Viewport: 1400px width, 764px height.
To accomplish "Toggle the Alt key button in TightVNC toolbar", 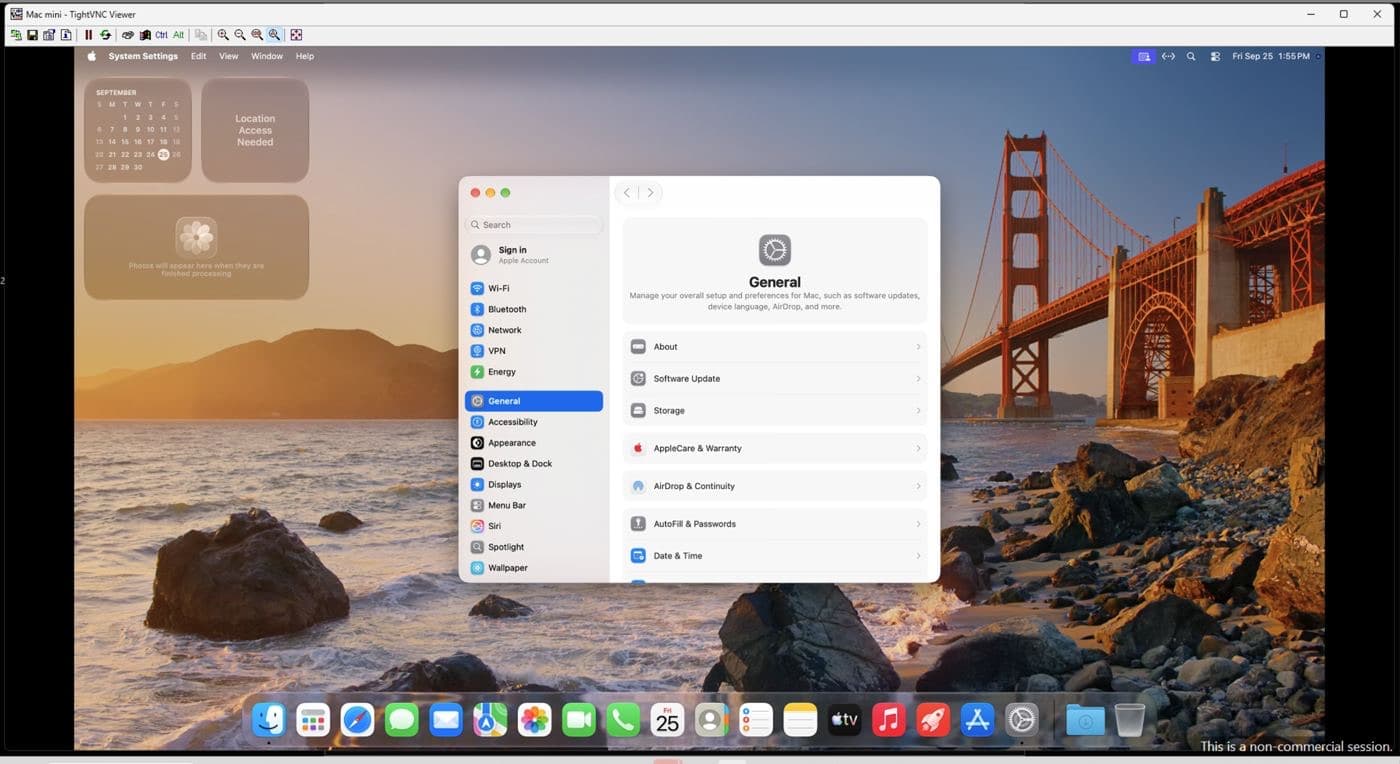I will [x=178, y=35].
